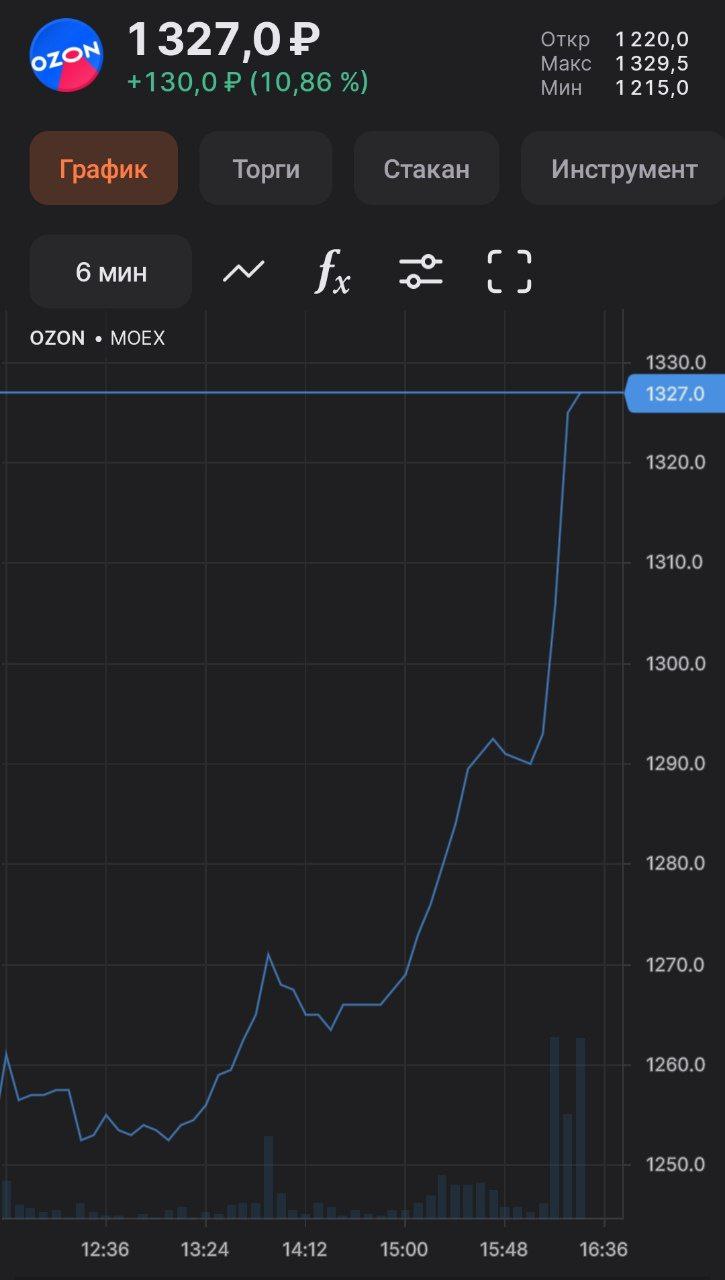Expand chart to fullscreen
This screenshot has width=725, height=1280.
coord(509,271)
